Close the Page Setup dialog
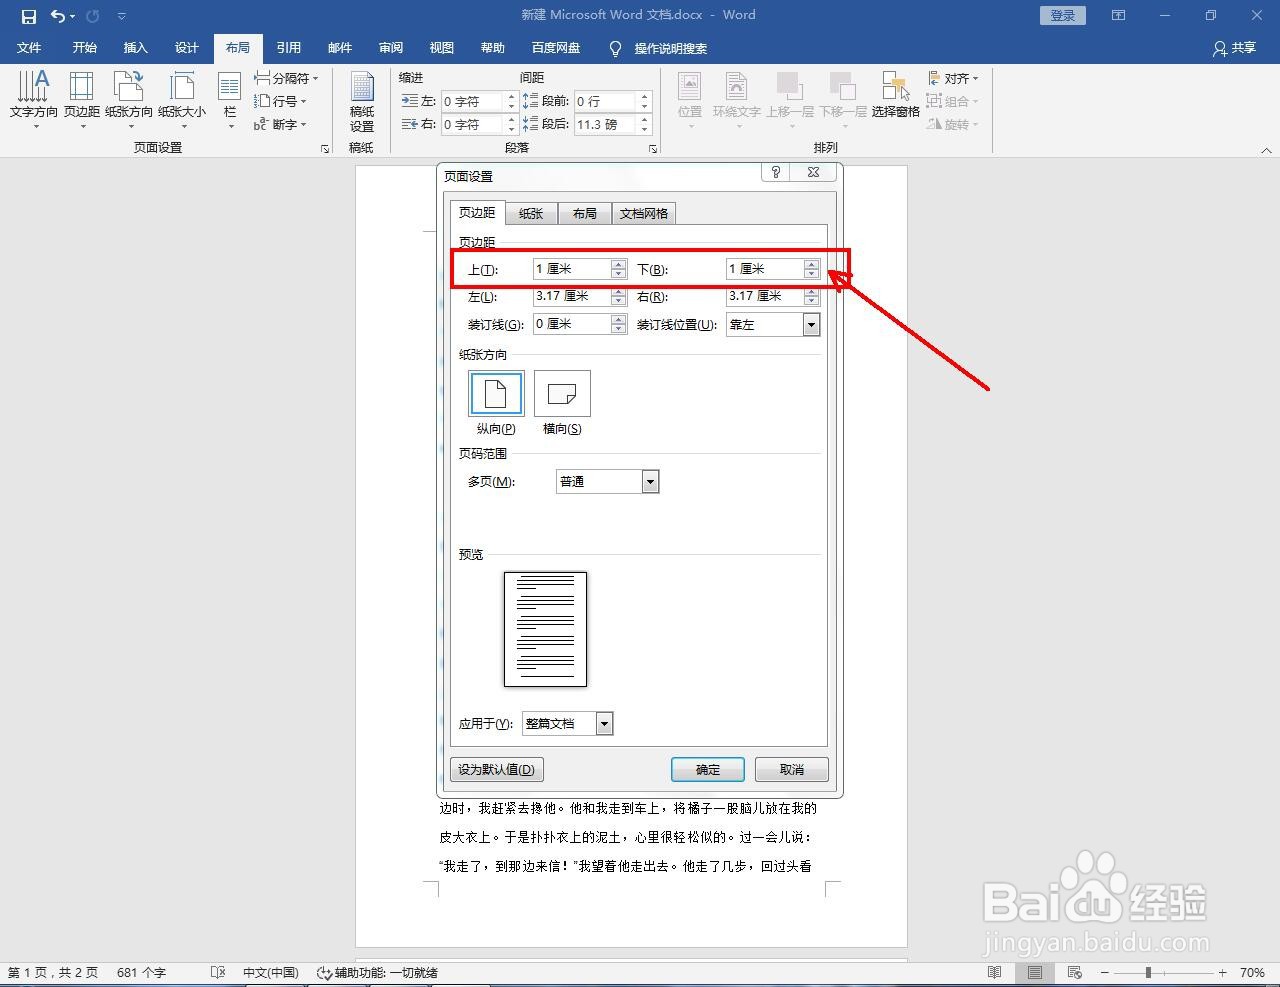This screenshot has width=1280, height=987. click(814, 172)
